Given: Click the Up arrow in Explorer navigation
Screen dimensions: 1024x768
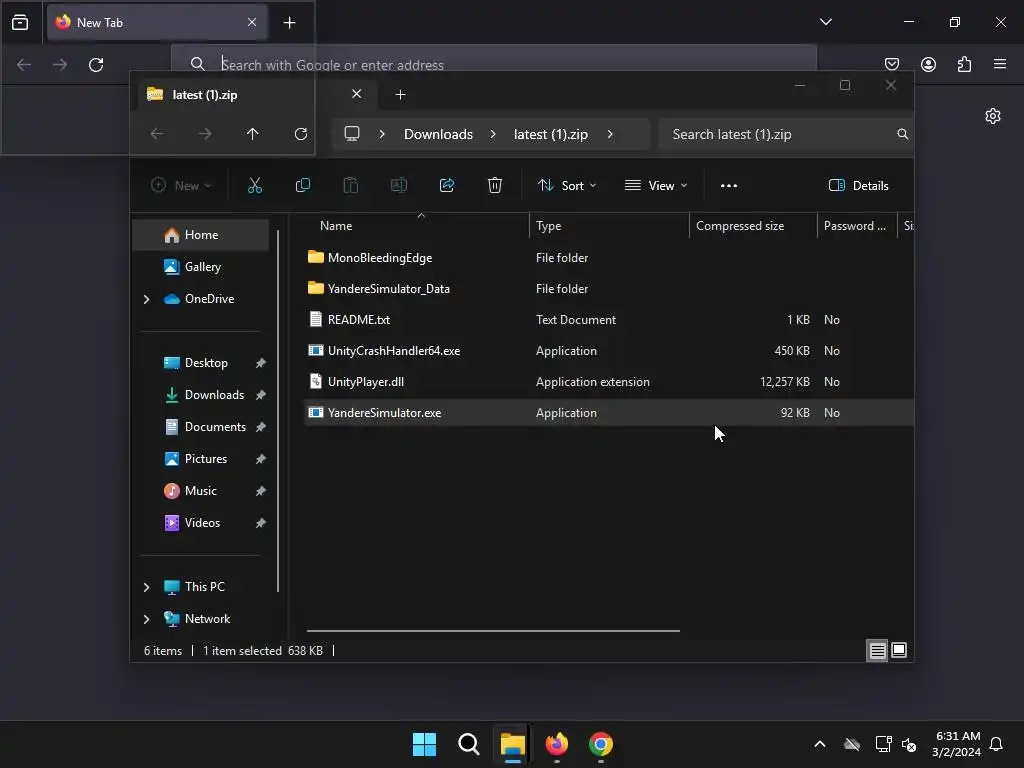Looking at the screenshot, I should (253, 134).
